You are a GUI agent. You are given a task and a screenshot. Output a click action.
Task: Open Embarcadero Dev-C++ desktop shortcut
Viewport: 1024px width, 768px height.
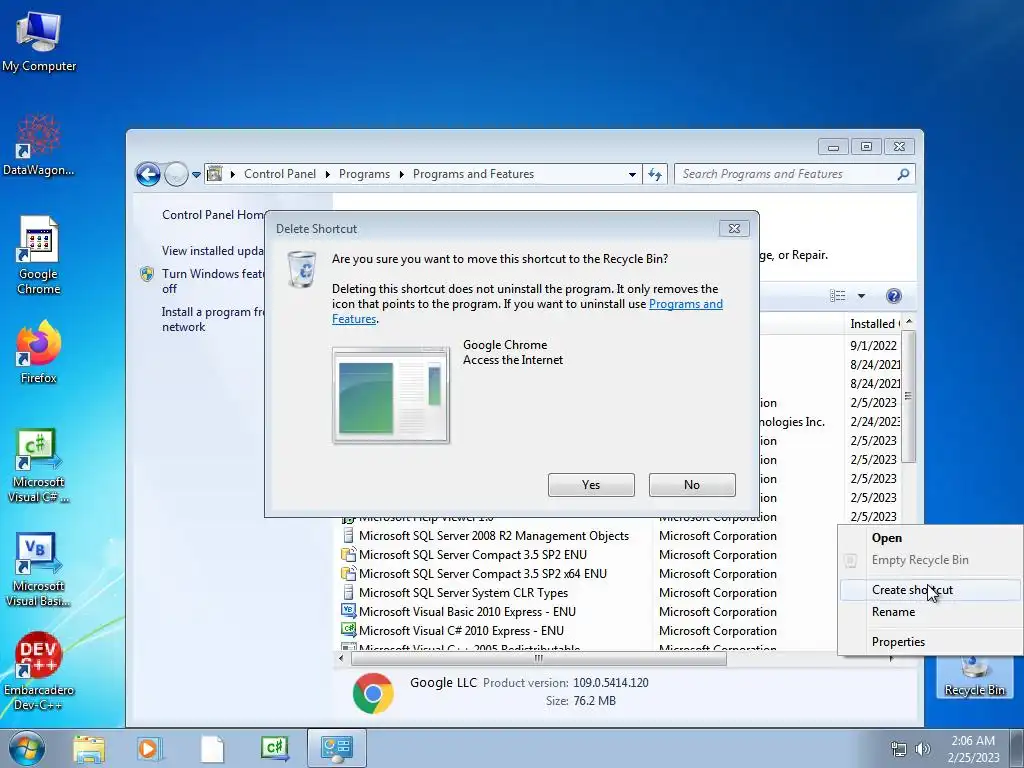click(39, 671)
